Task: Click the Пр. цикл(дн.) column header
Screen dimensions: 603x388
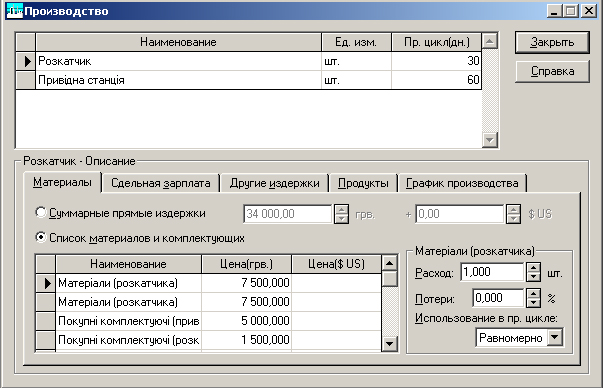Action: (x=436, y=42)
